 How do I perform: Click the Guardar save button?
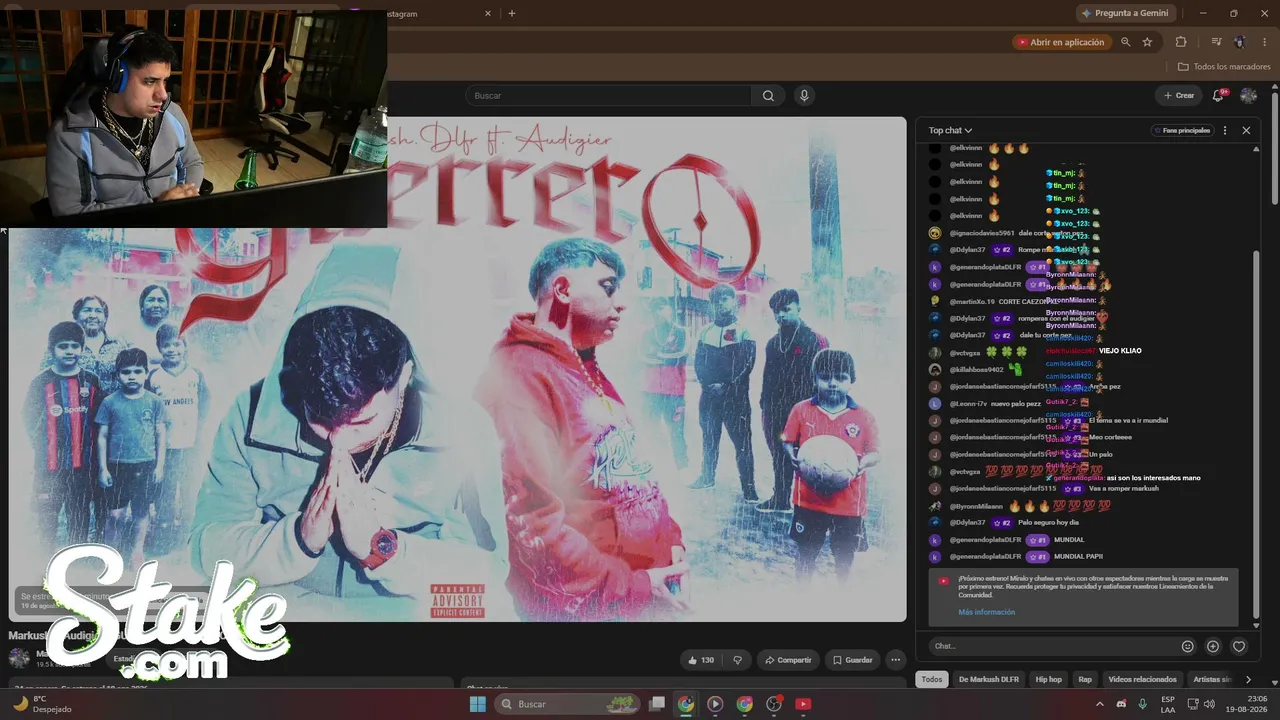852,660
